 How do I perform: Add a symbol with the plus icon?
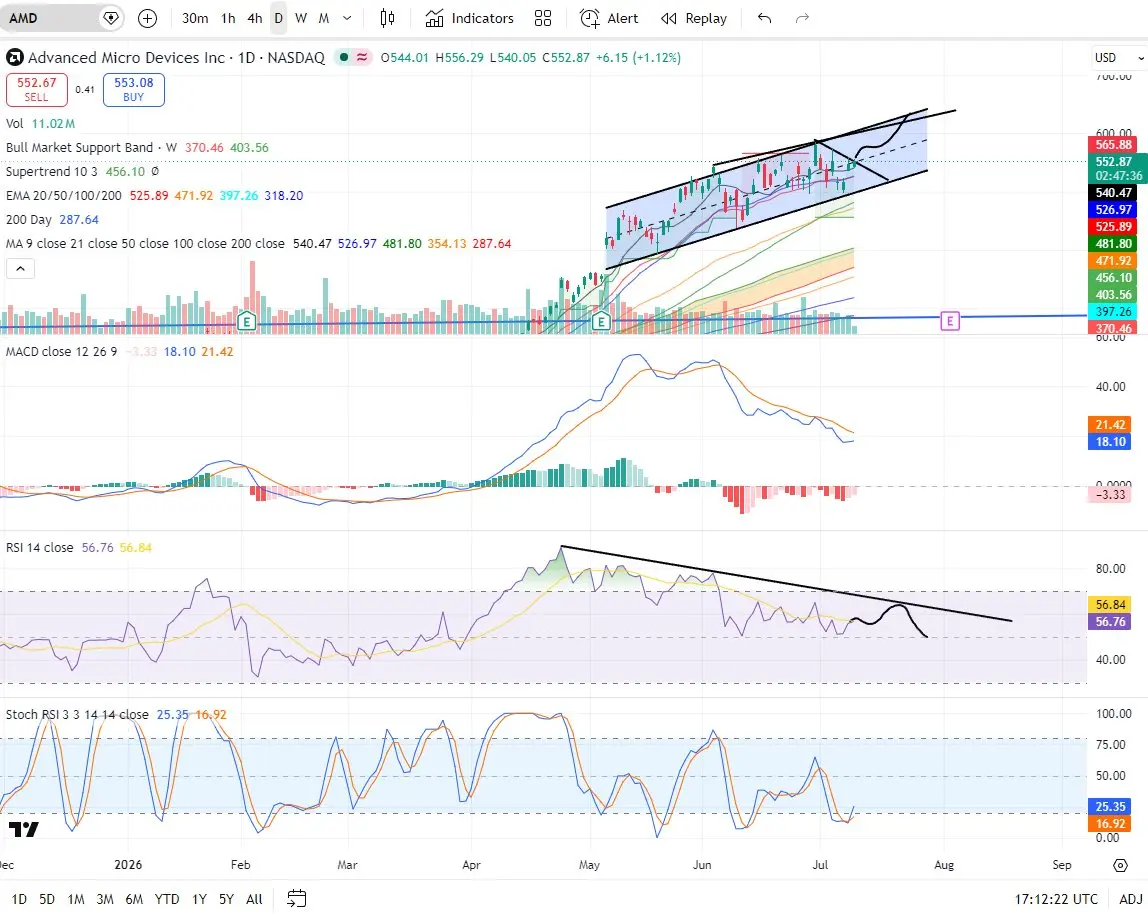coord(147,18)
